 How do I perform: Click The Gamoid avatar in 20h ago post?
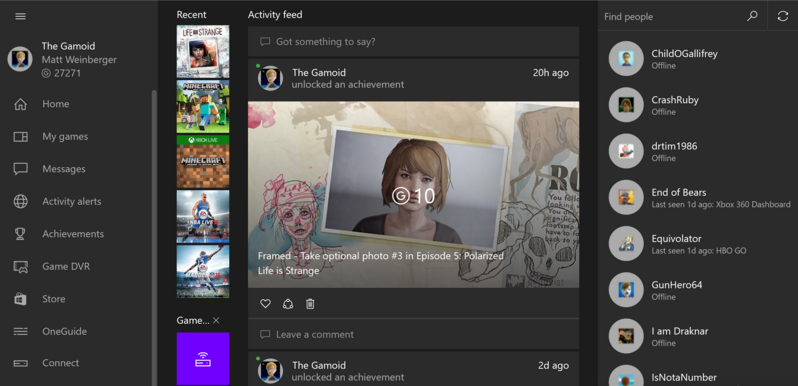click(270, 78)
